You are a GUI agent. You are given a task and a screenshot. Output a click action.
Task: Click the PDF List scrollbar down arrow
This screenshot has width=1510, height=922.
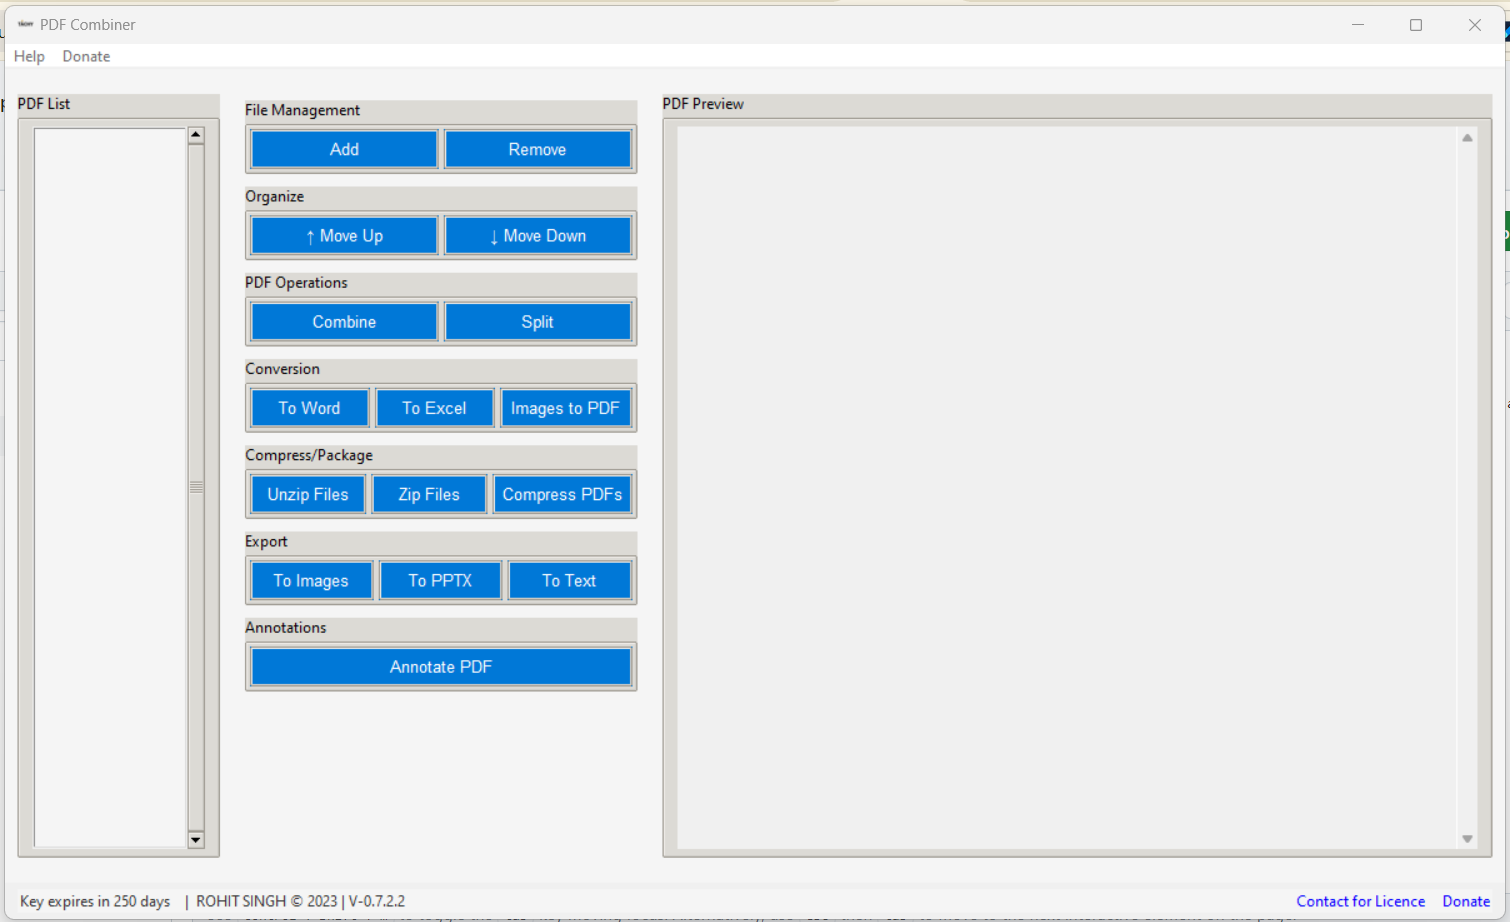(x=196, y=840)
